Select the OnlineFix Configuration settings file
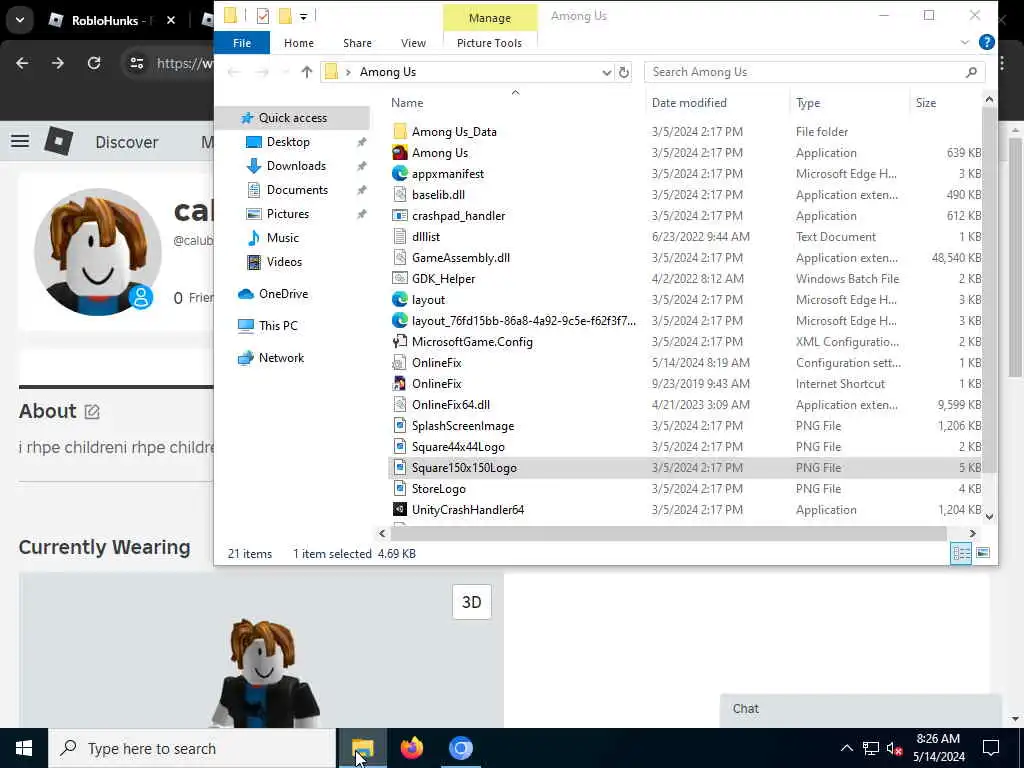 (x=436, y=362)
